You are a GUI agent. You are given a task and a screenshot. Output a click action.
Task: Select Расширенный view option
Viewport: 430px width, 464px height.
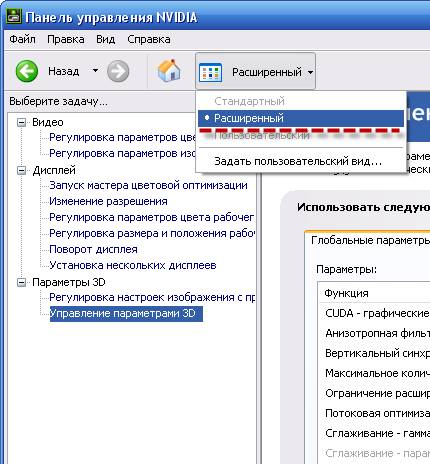tap(301, 118)
